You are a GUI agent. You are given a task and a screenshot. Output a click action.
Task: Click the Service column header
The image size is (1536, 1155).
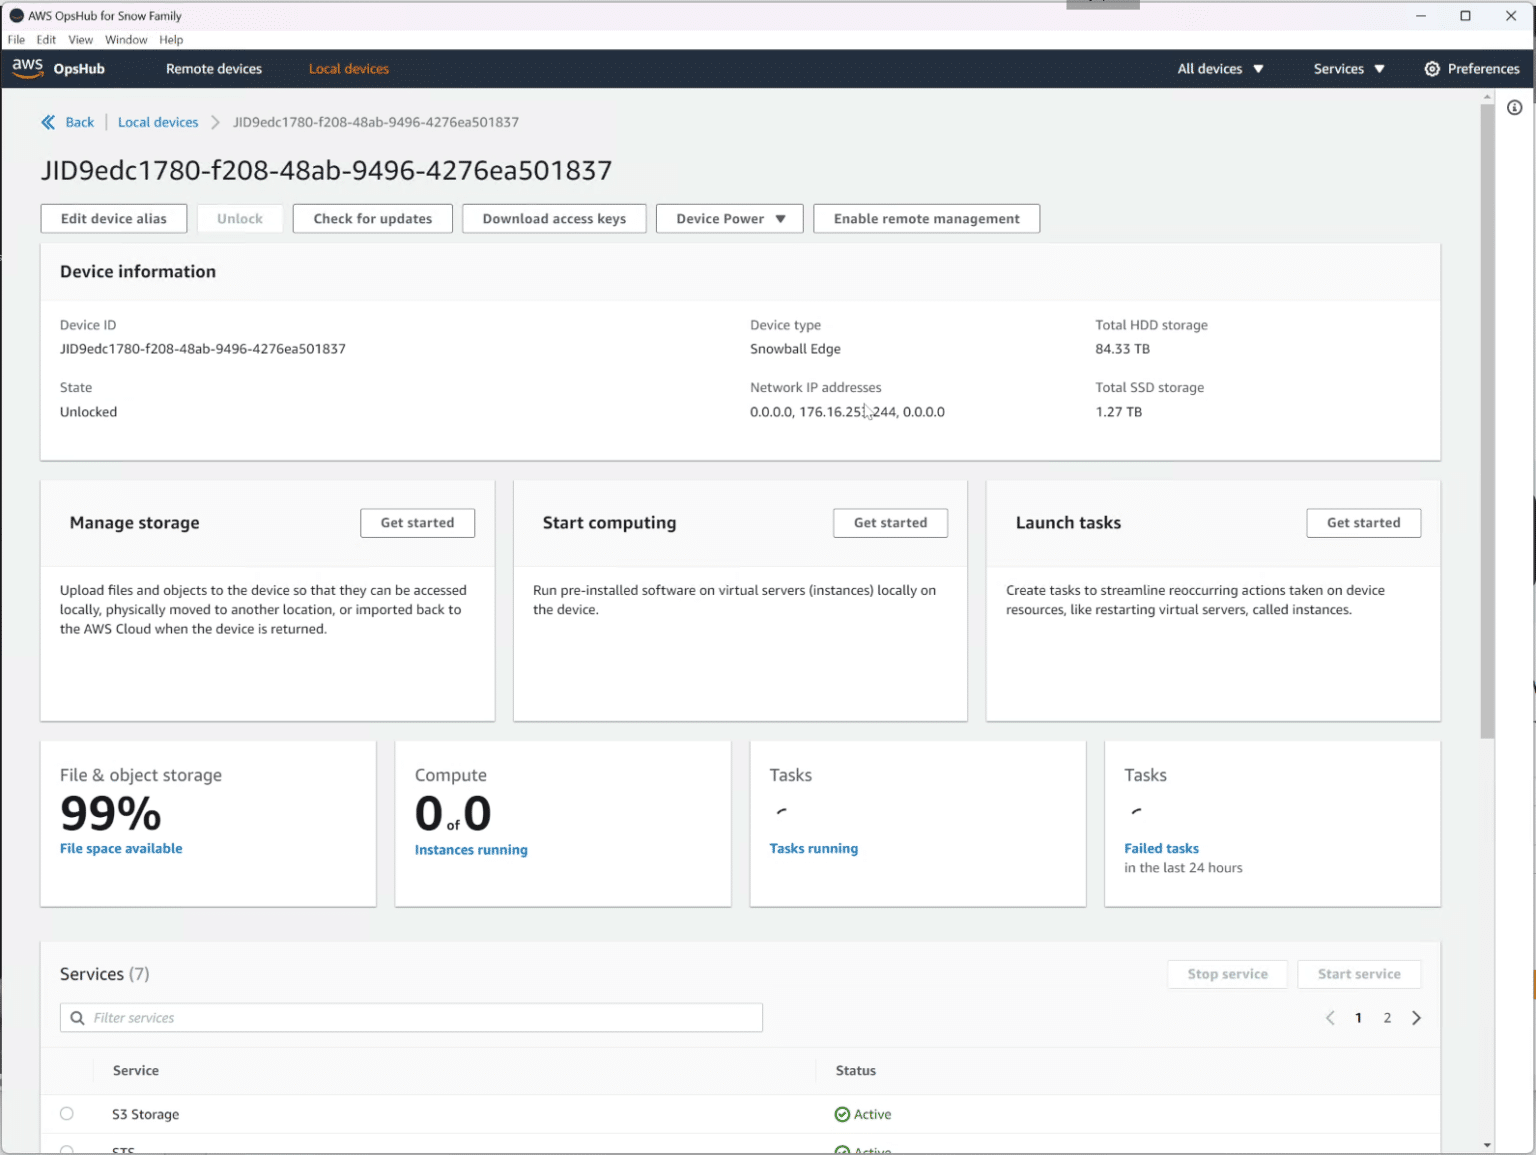136,1071
